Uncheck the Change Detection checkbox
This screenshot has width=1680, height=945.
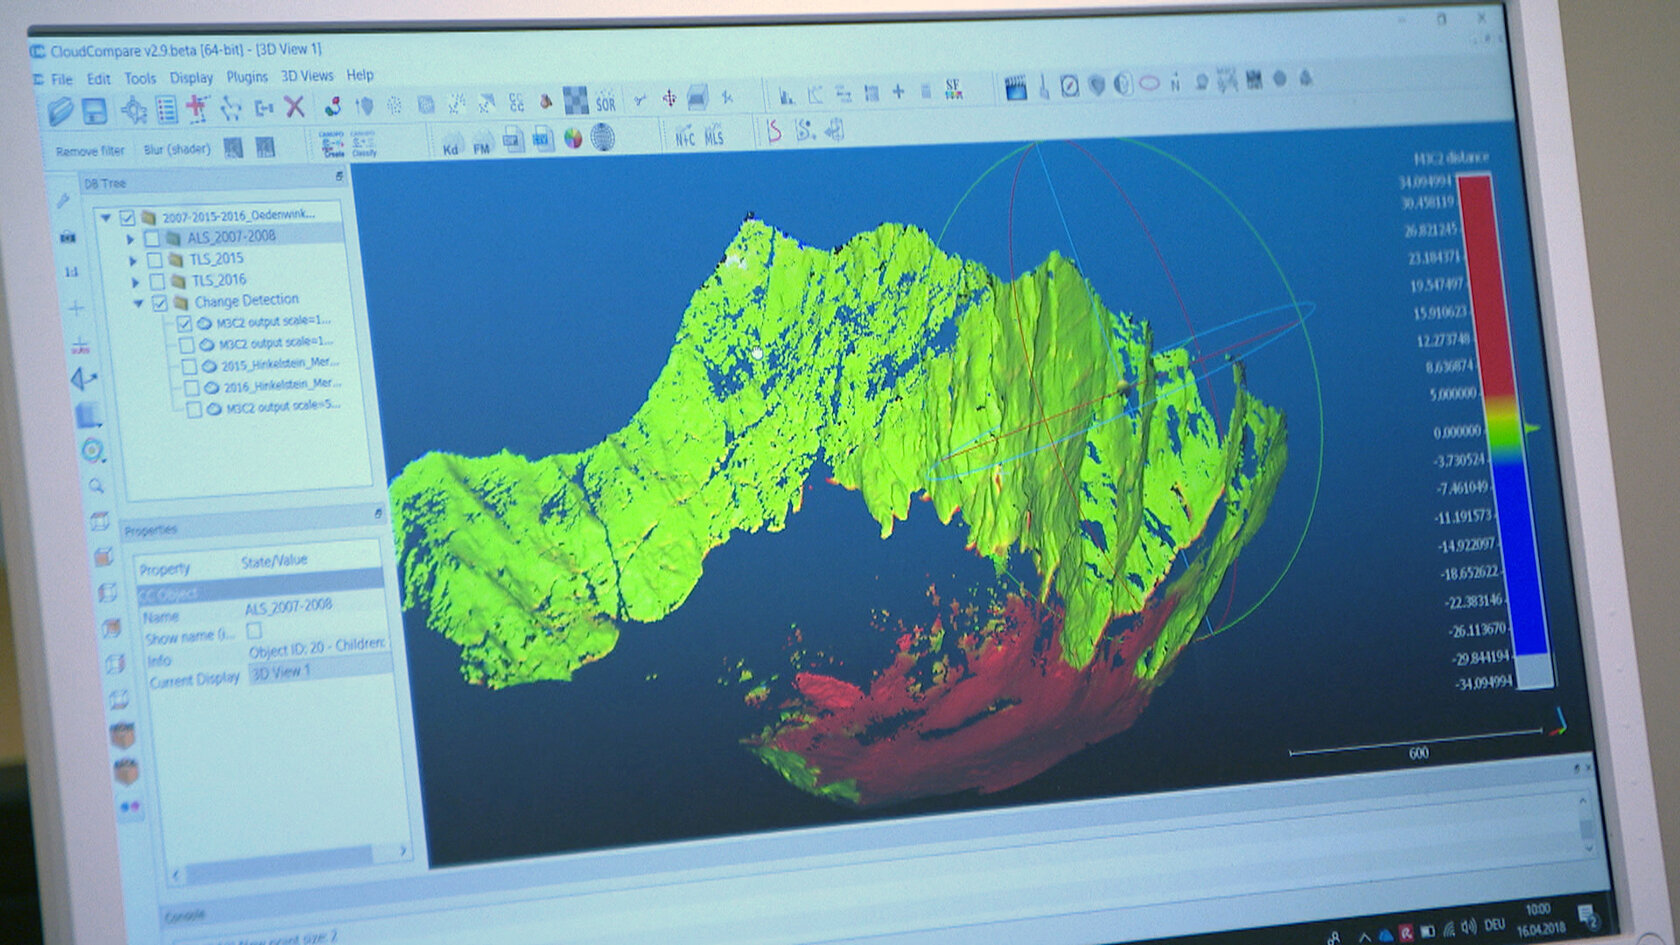159,303
